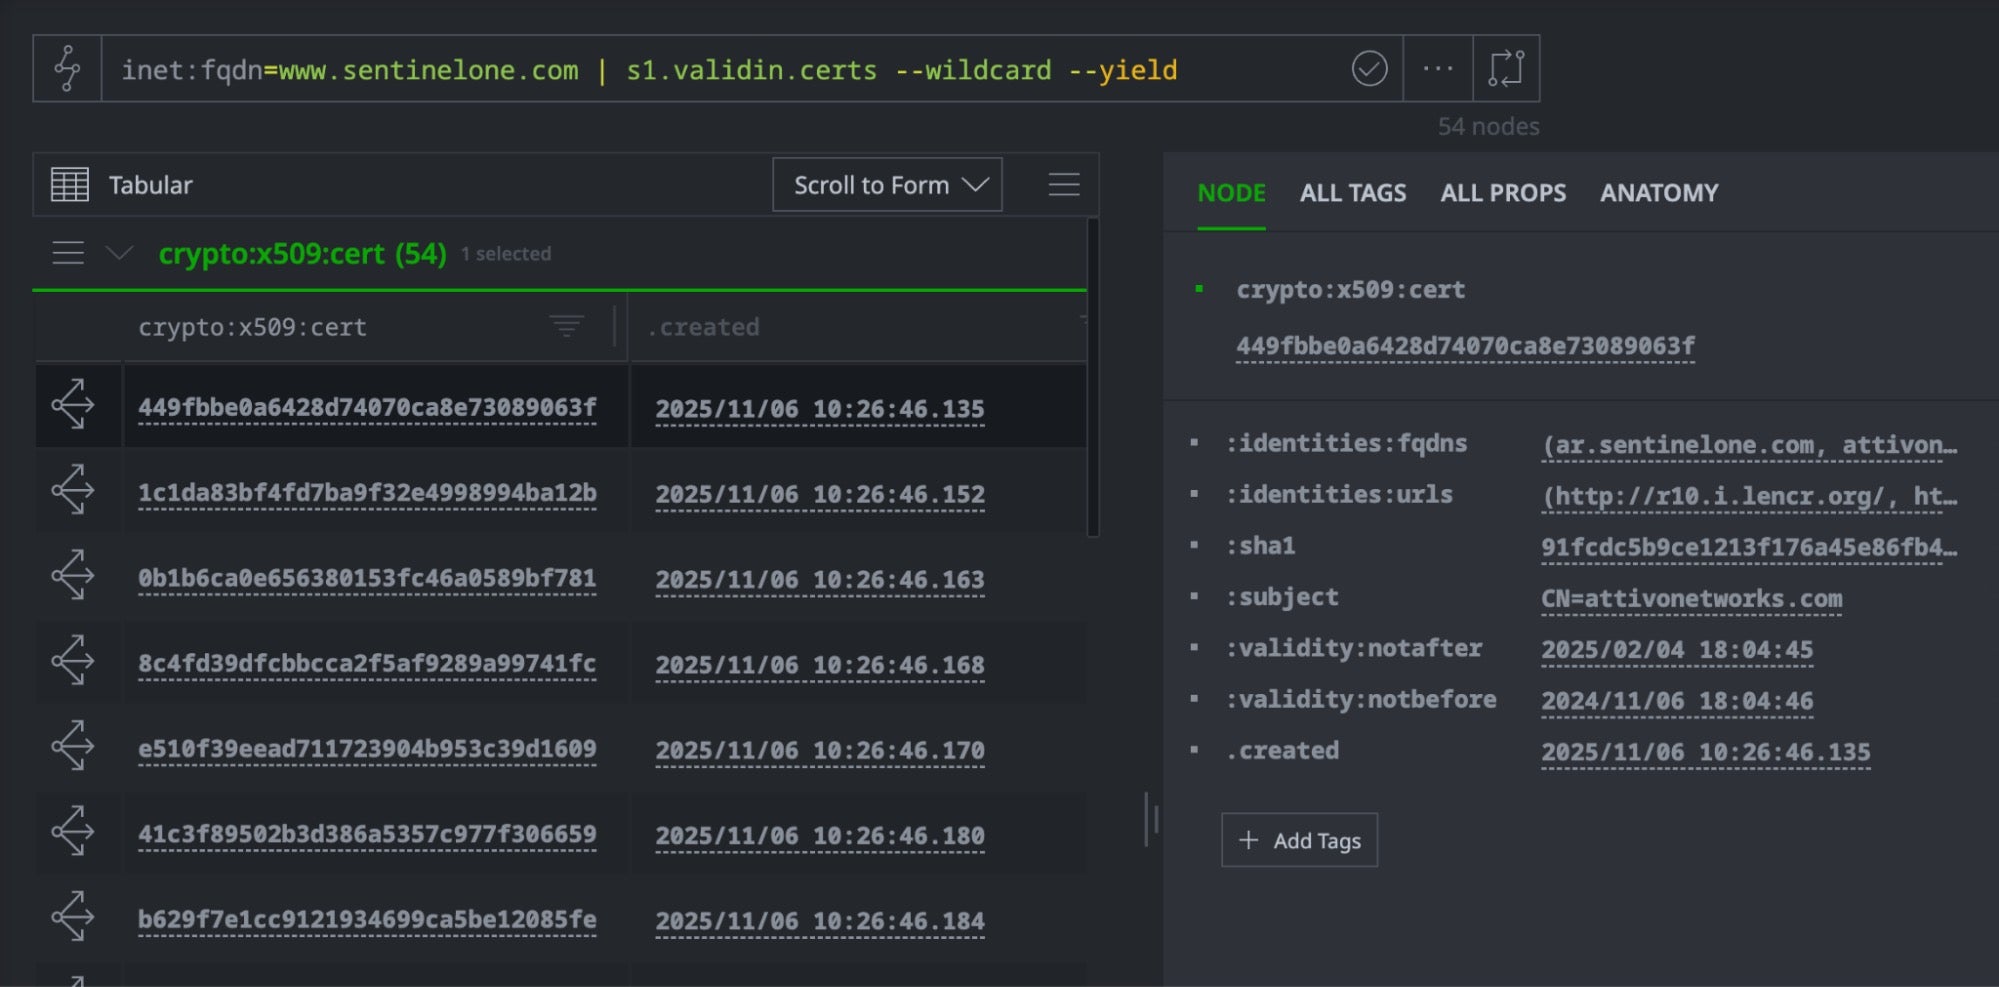Viewport: 1999px width, 987px height.
Task: Click the query status checkmark icon
Action: [1369, 69]
